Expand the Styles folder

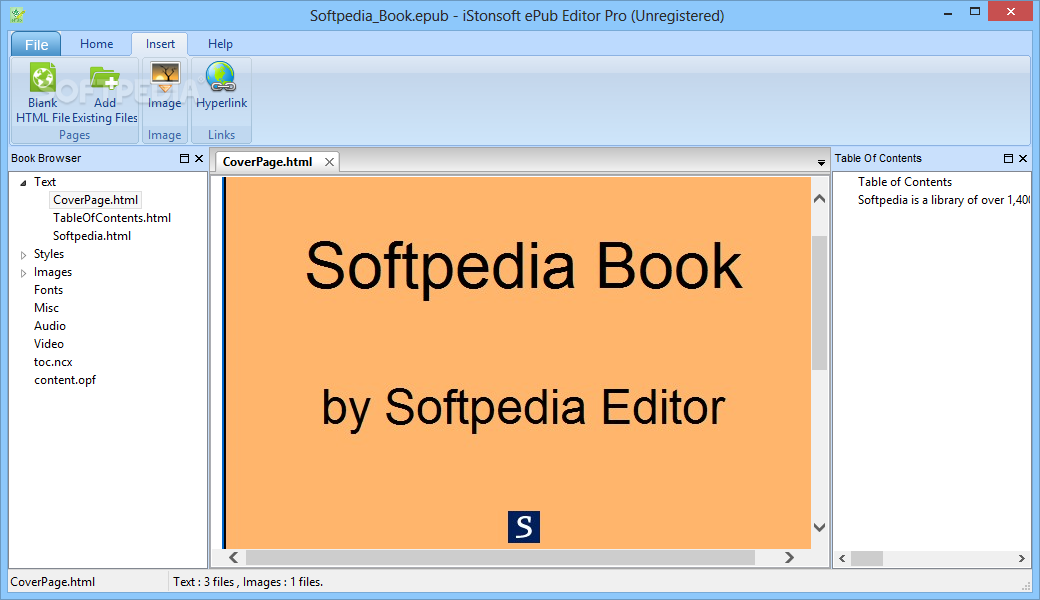pos(23,255)
